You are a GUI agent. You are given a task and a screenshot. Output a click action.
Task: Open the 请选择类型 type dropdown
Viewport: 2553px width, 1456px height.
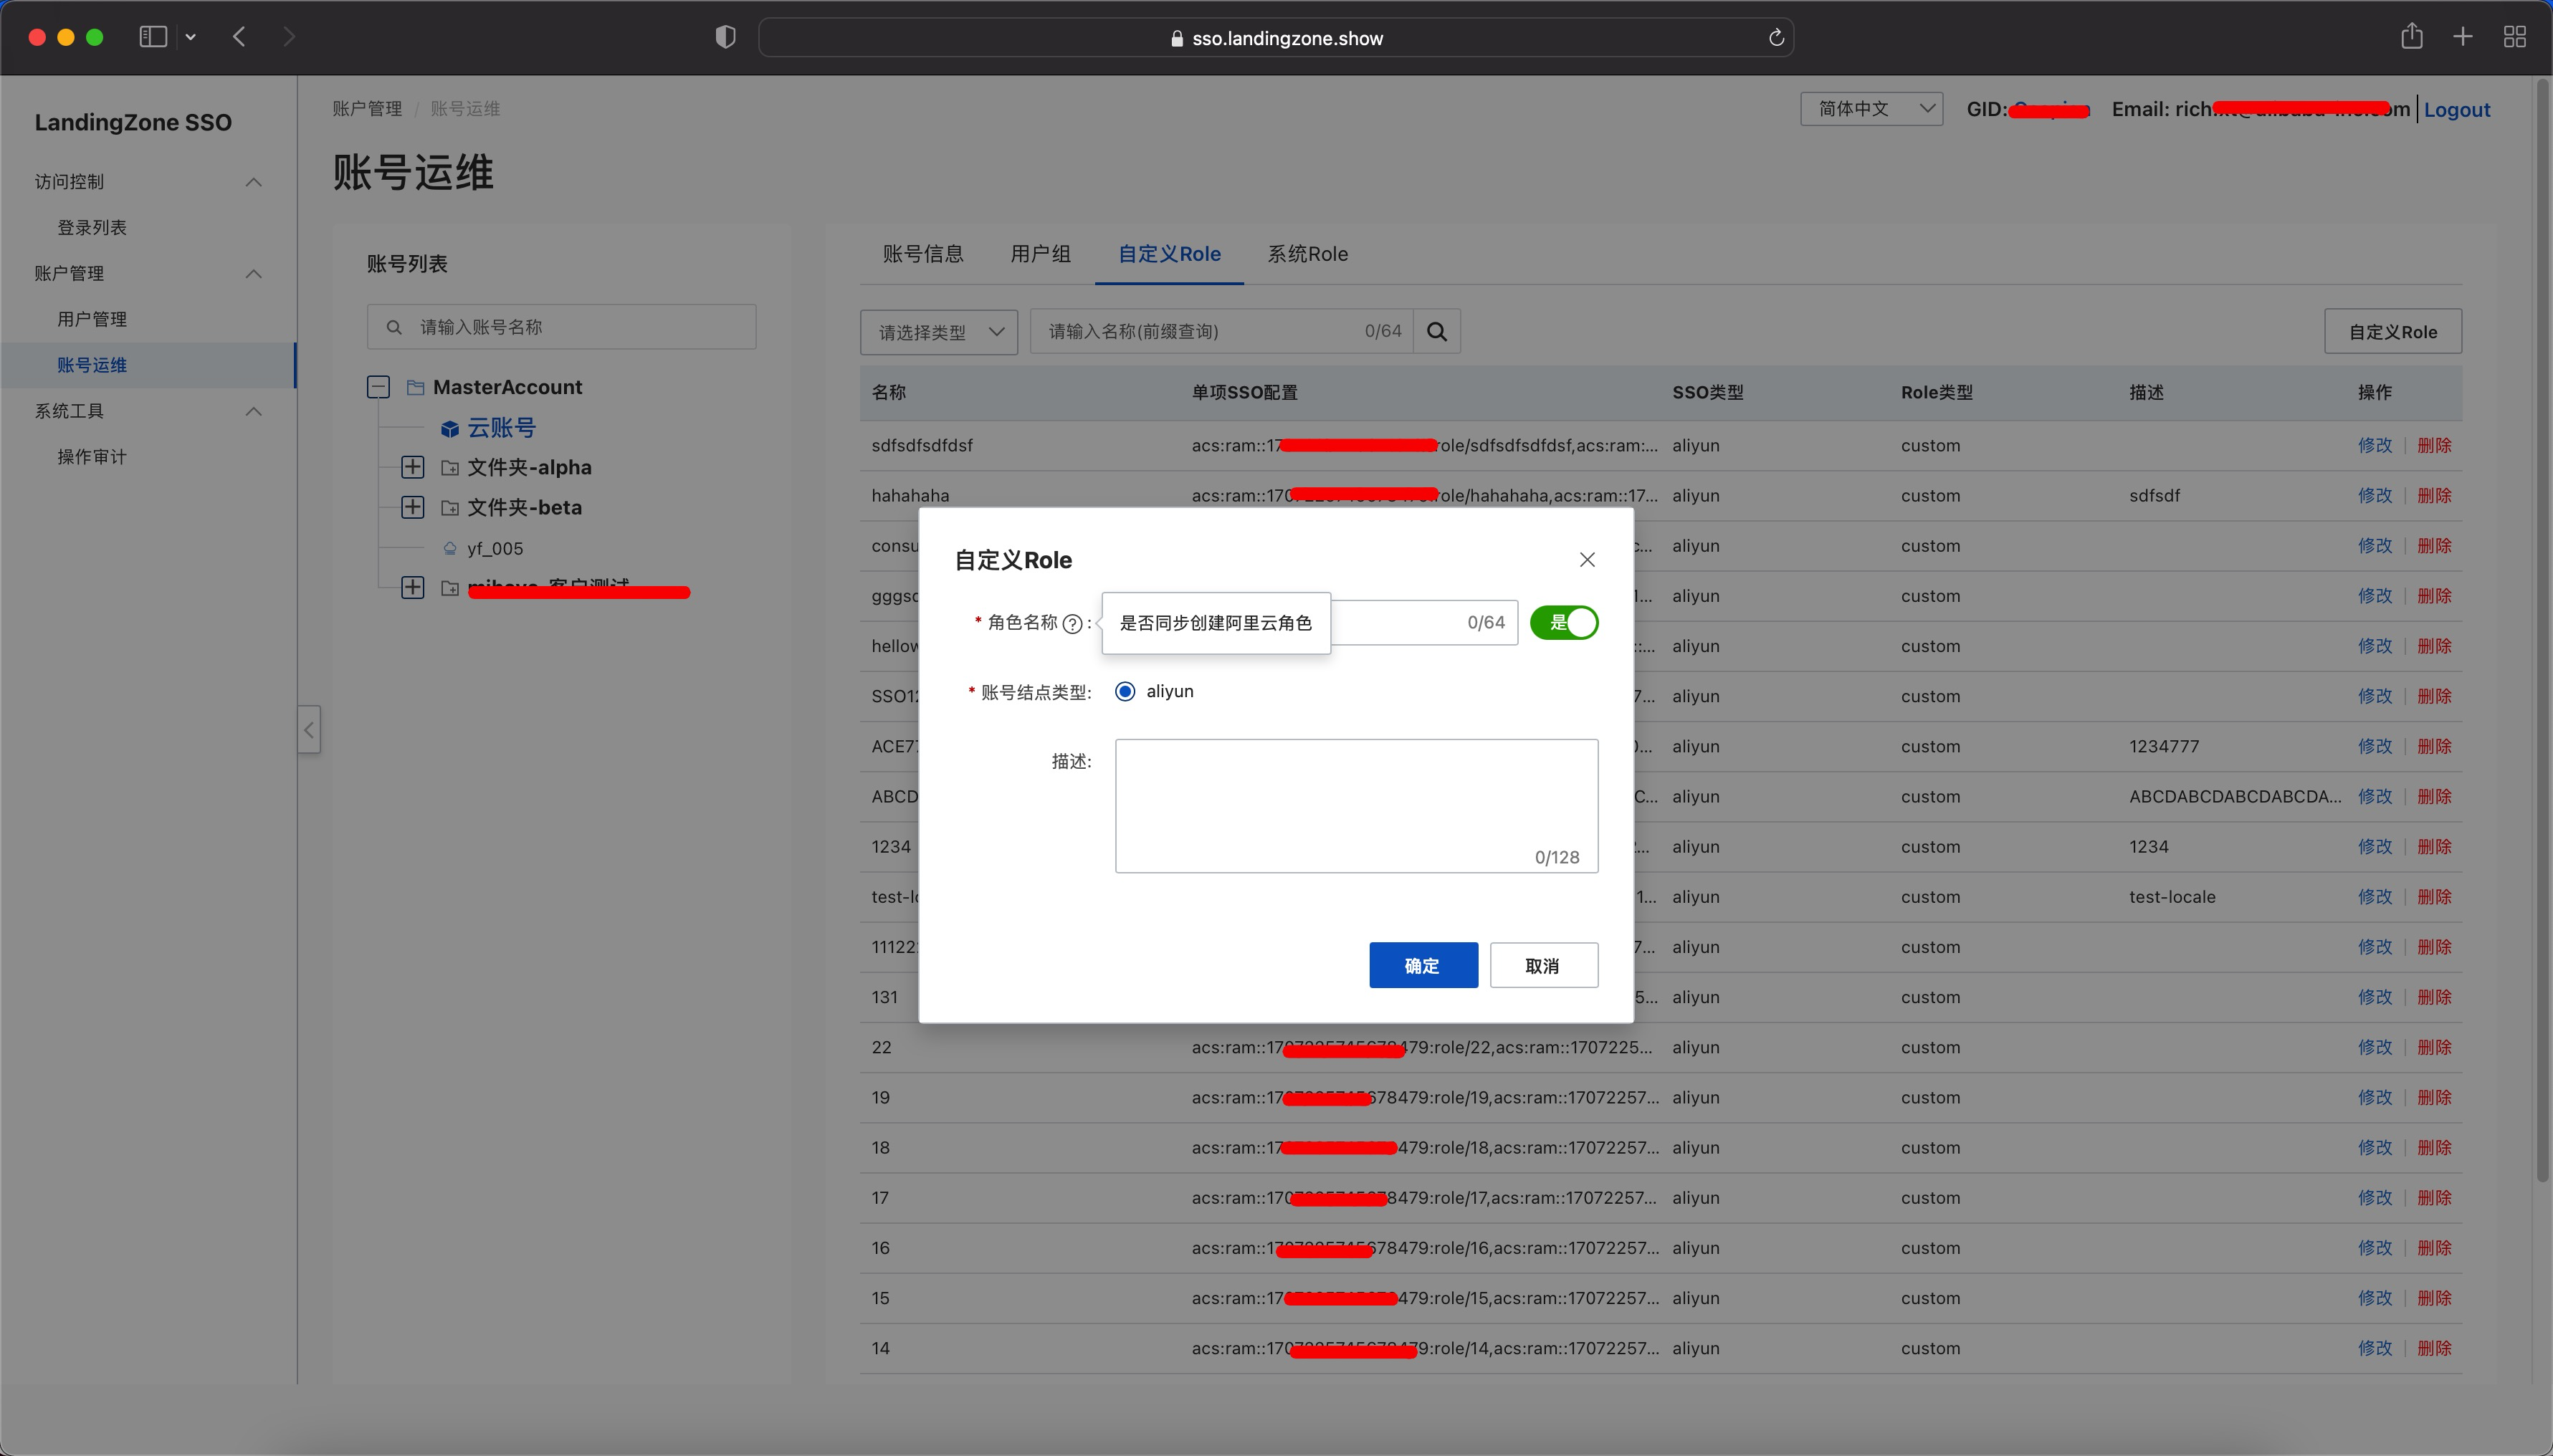938,332
